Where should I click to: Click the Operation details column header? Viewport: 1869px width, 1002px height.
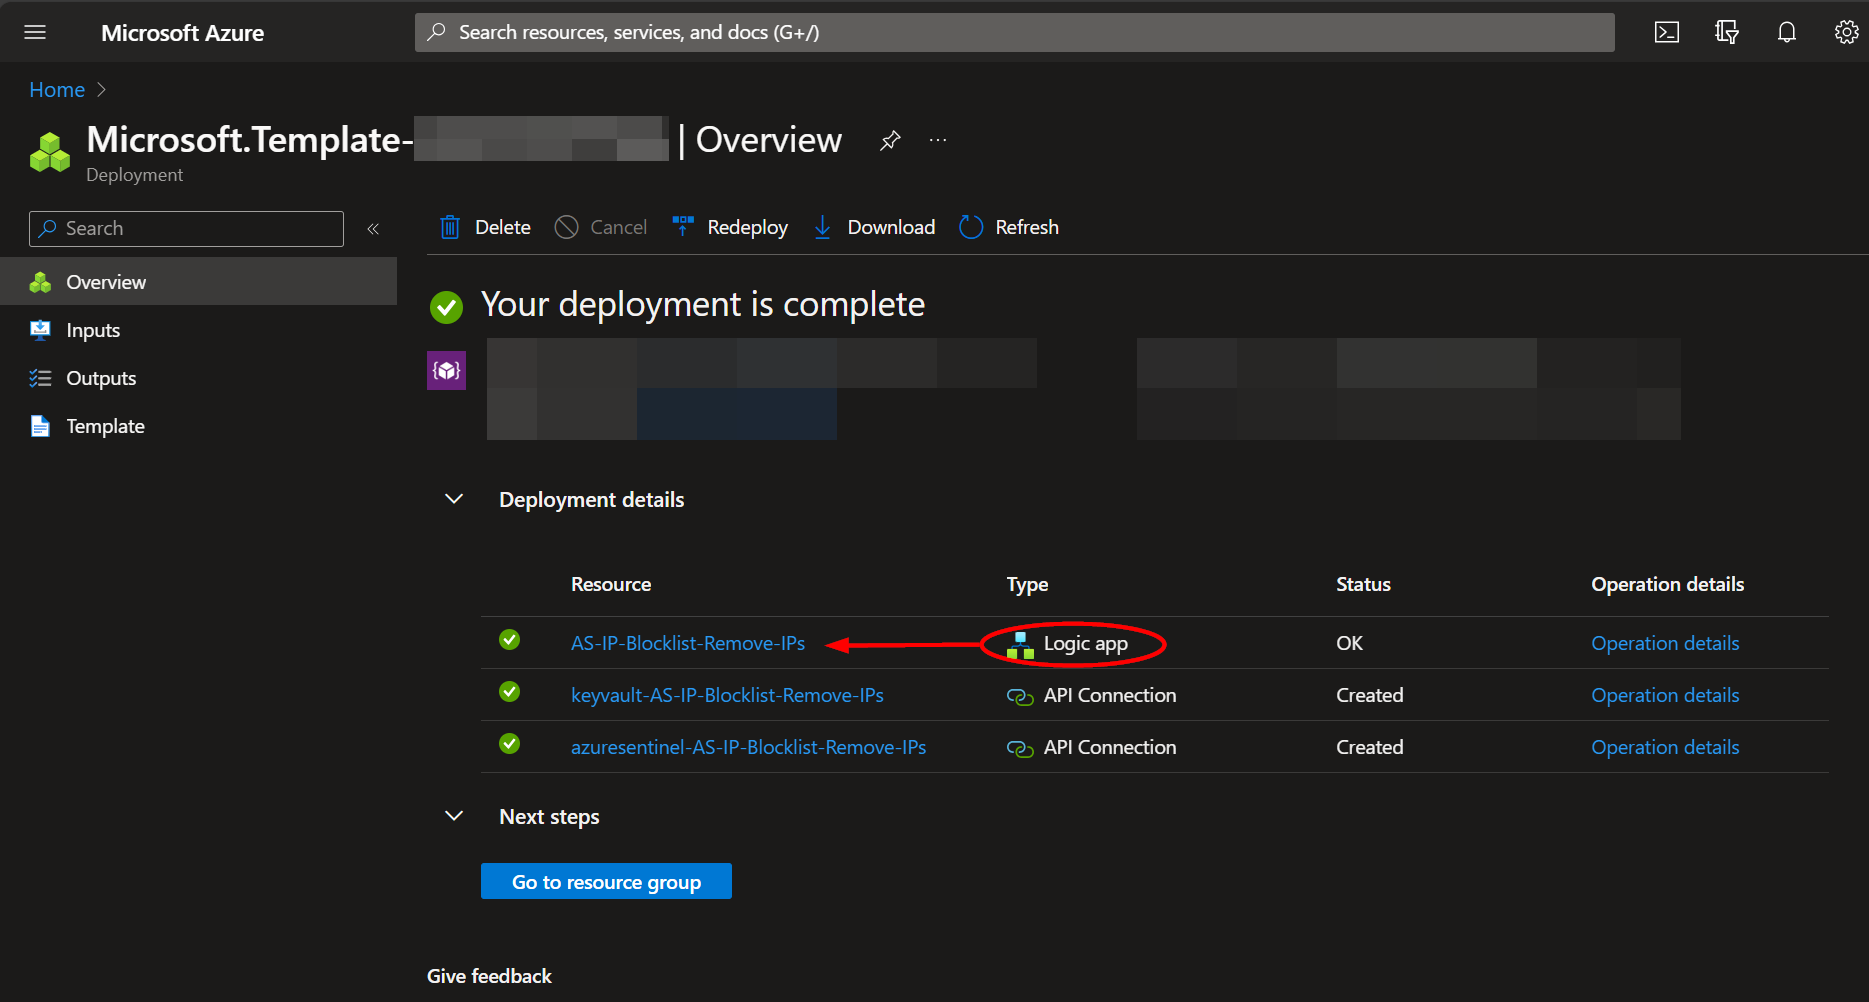point(1667,584)
